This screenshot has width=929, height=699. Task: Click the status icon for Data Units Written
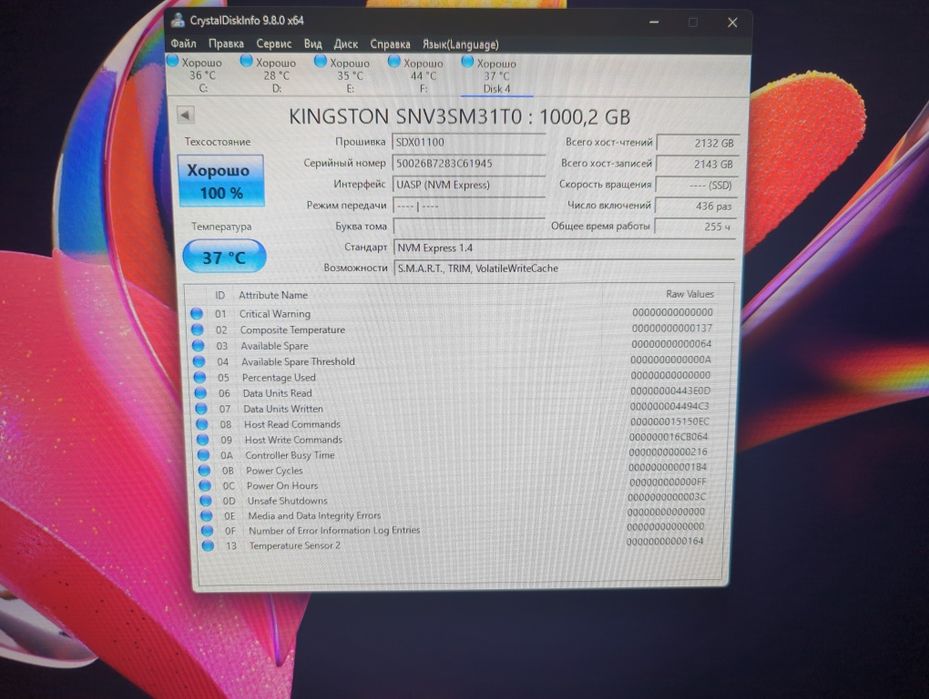(201, 409)
